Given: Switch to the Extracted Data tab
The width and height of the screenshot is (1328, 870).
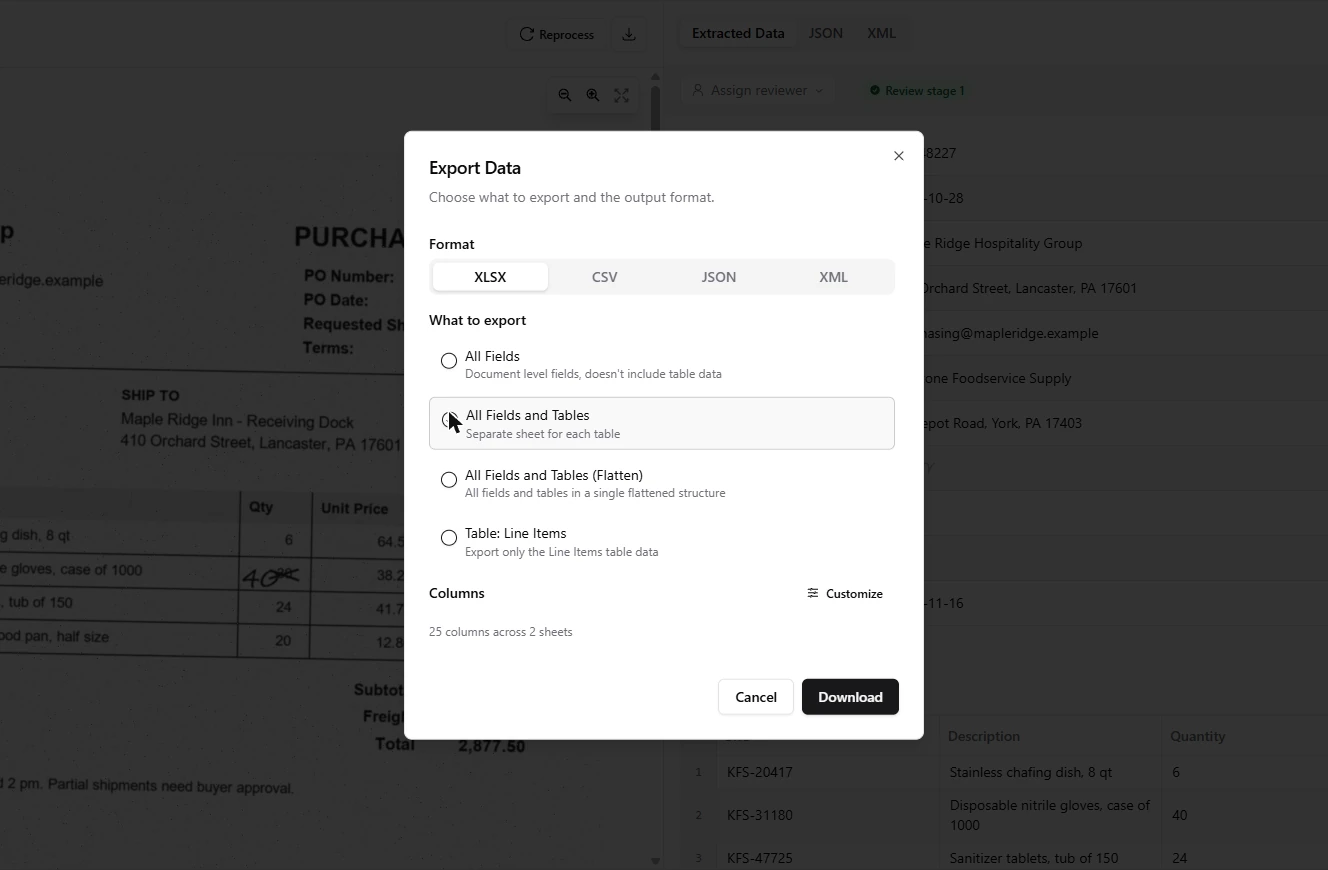Looking at the screenshot, I should [x=738, y=33].
